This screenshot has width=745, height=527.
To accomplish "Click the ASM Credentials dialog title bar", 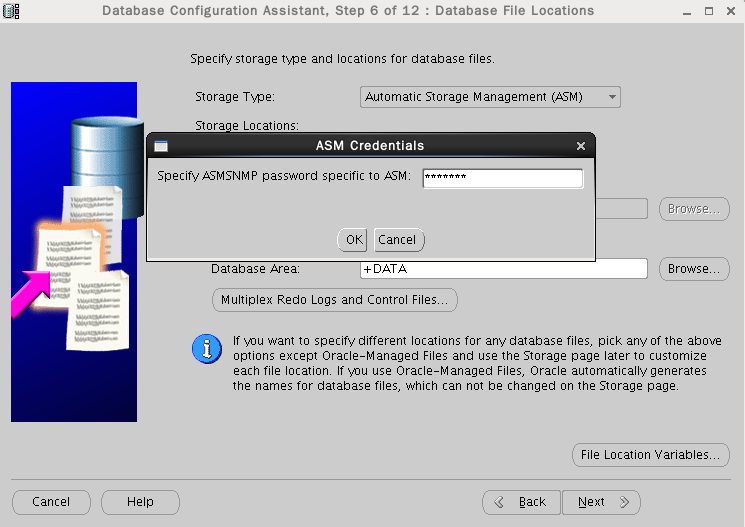I will tap(370, 146).
